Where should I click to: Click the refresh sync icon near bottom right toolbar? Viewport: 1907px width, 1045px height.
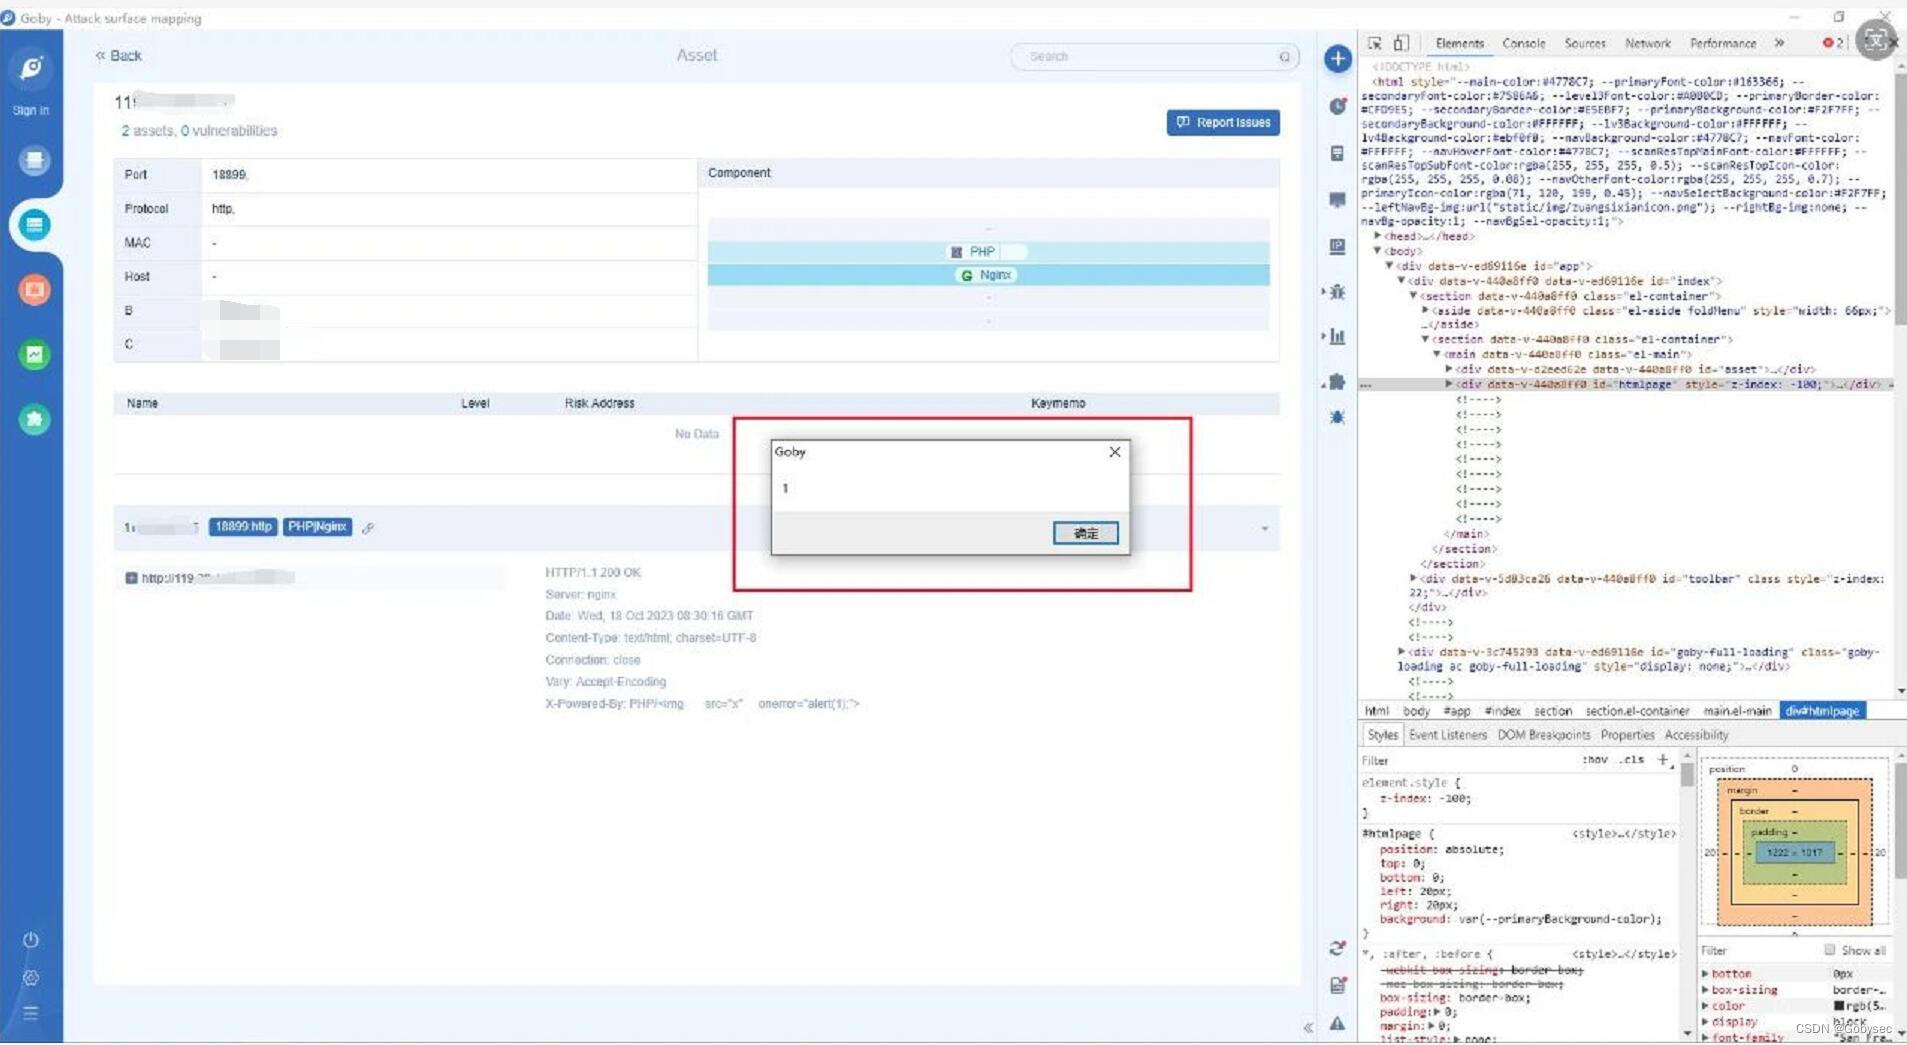tap(1337, 948)
